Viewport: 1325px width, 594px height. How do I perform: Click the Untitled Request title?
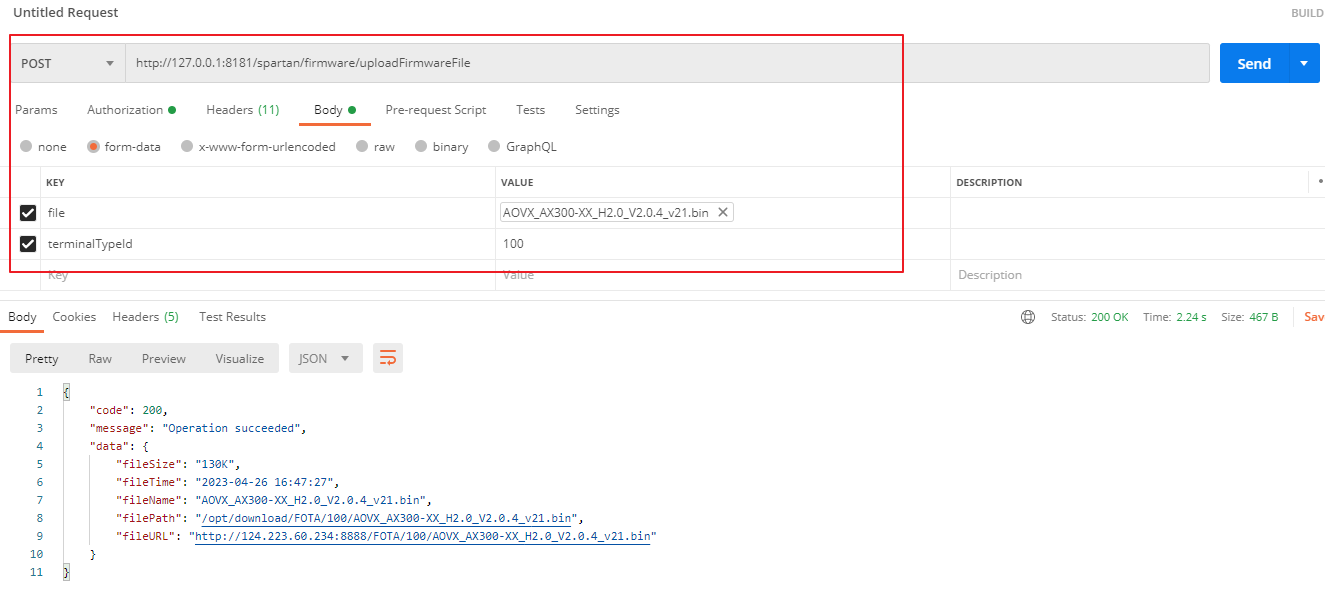65,13
